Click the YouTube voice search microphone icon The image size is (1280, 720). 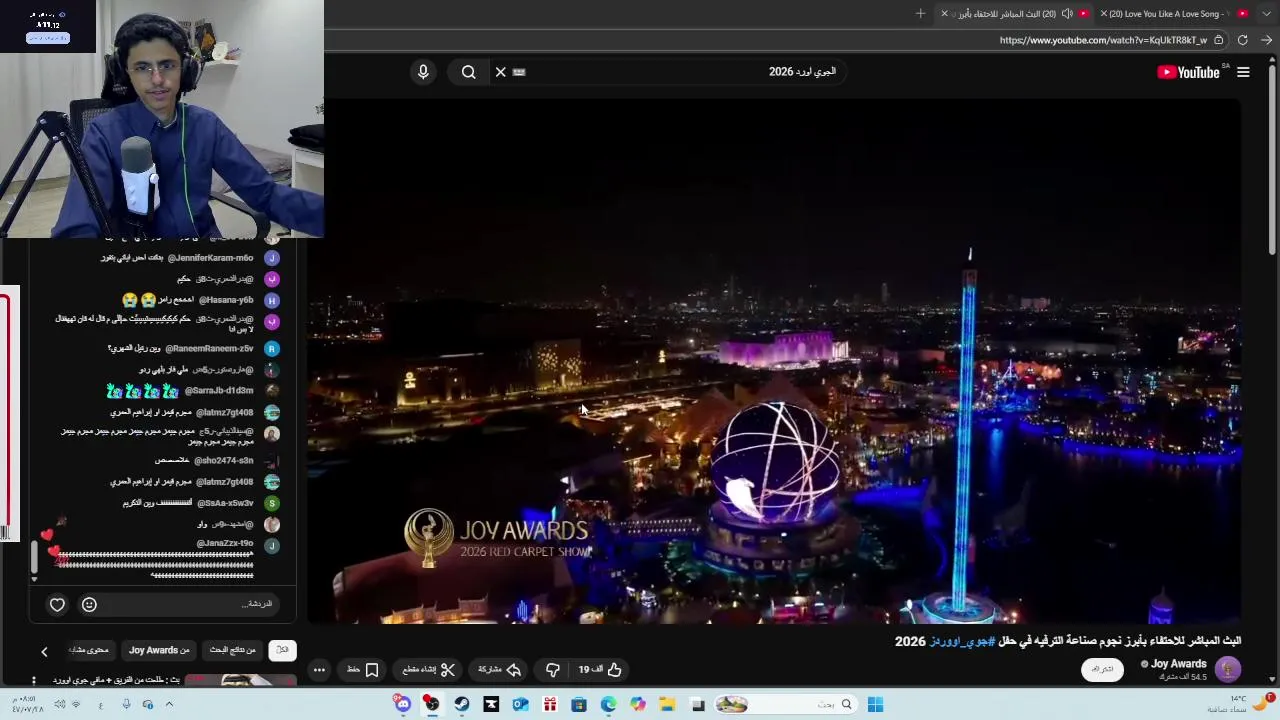click(423, 72)
